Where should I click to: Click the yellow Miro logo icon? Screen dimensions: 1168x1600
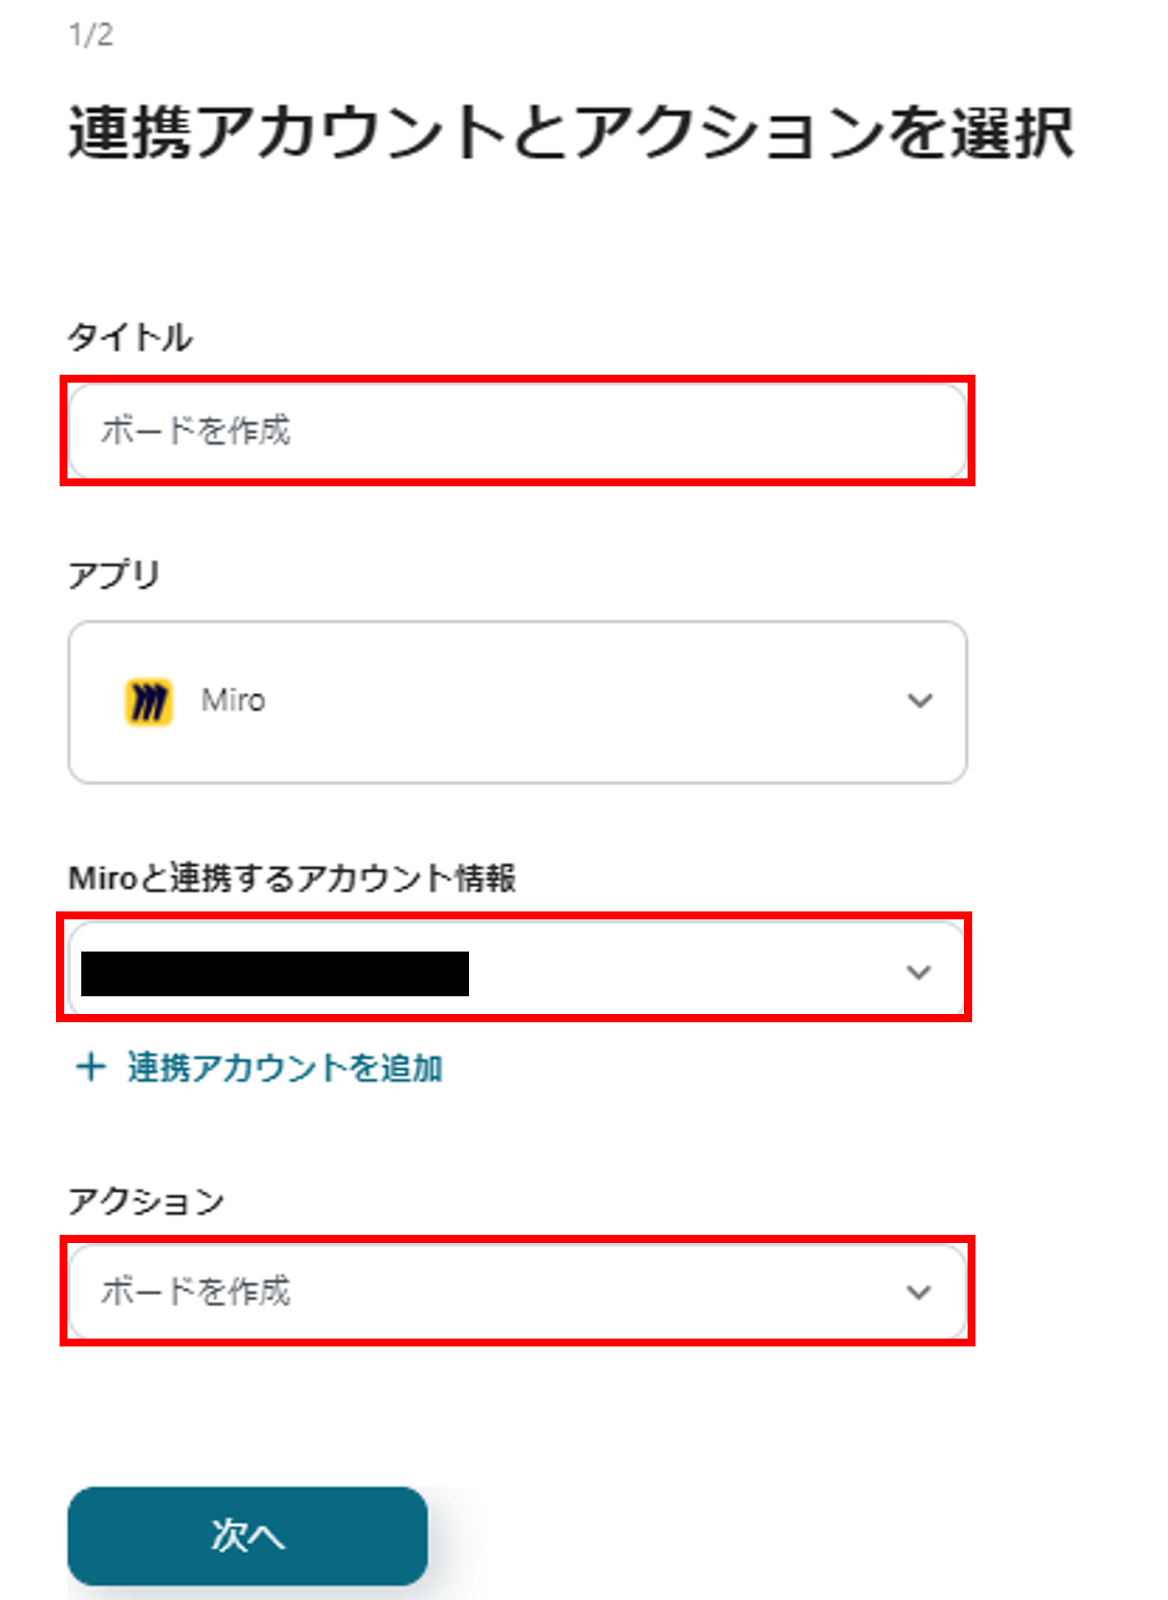click(x=148, y=701)
